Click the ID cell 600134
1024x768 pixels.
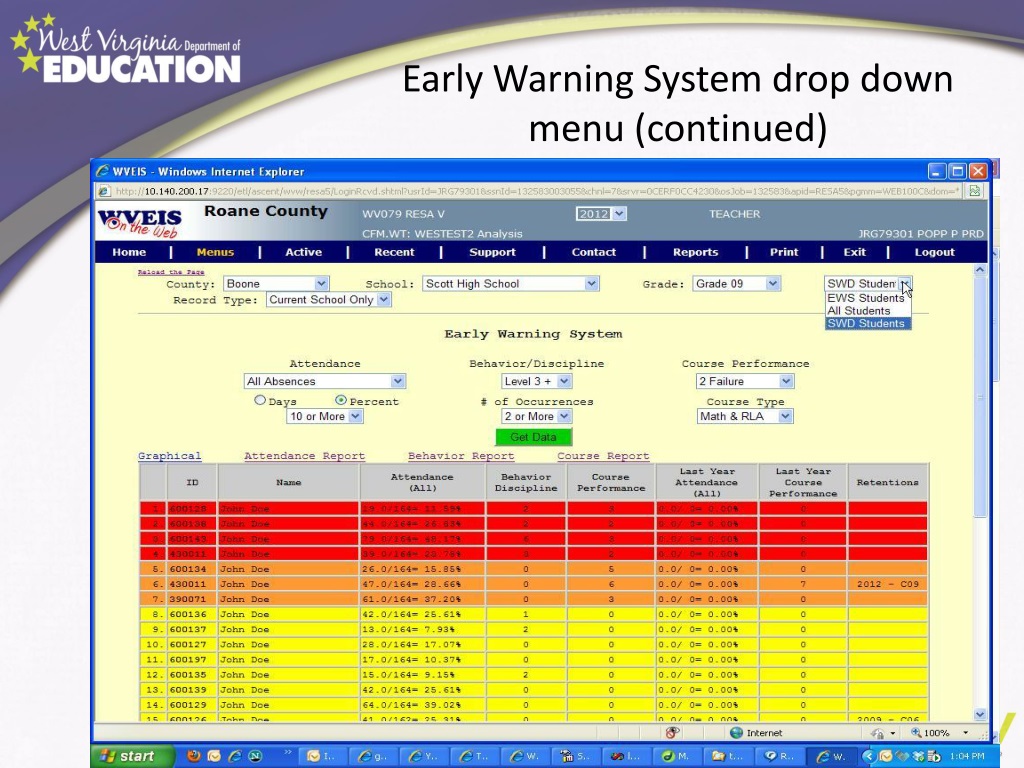coord(192,569)
